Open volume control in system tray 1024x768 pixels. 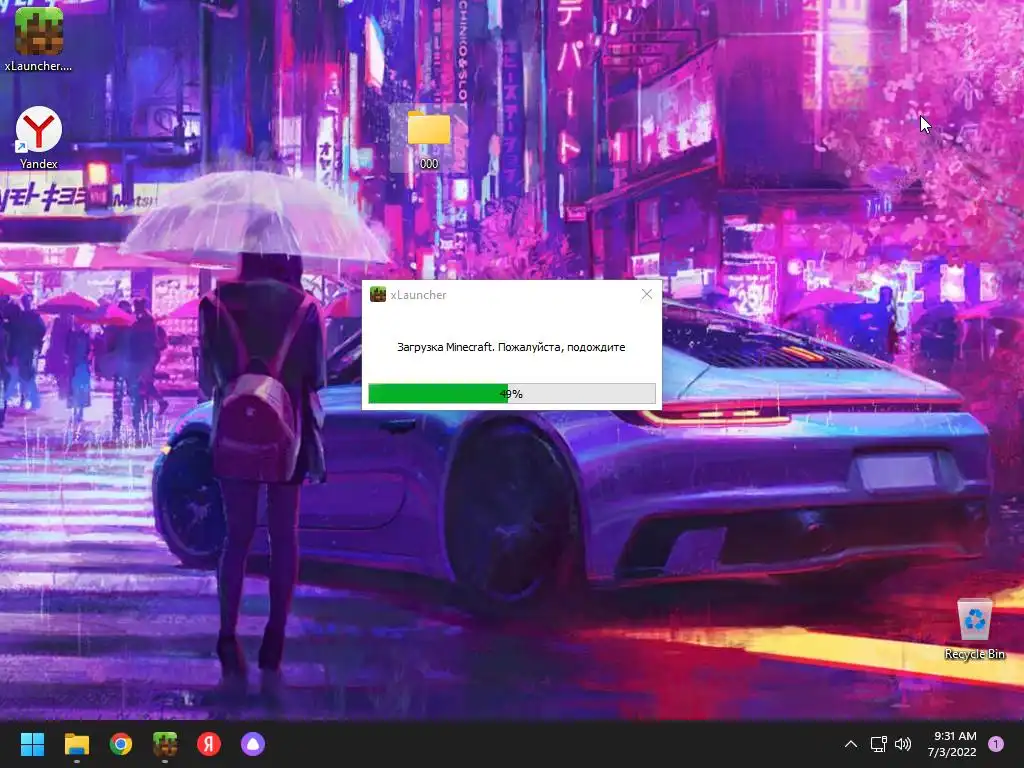click(x=903, y=744)
